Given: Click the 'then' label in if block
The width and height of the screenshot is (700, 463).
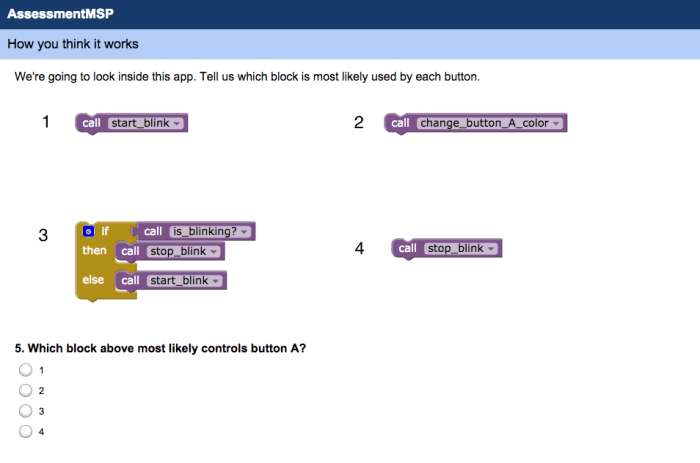Looking at the screenshot, I should [94, 250].
